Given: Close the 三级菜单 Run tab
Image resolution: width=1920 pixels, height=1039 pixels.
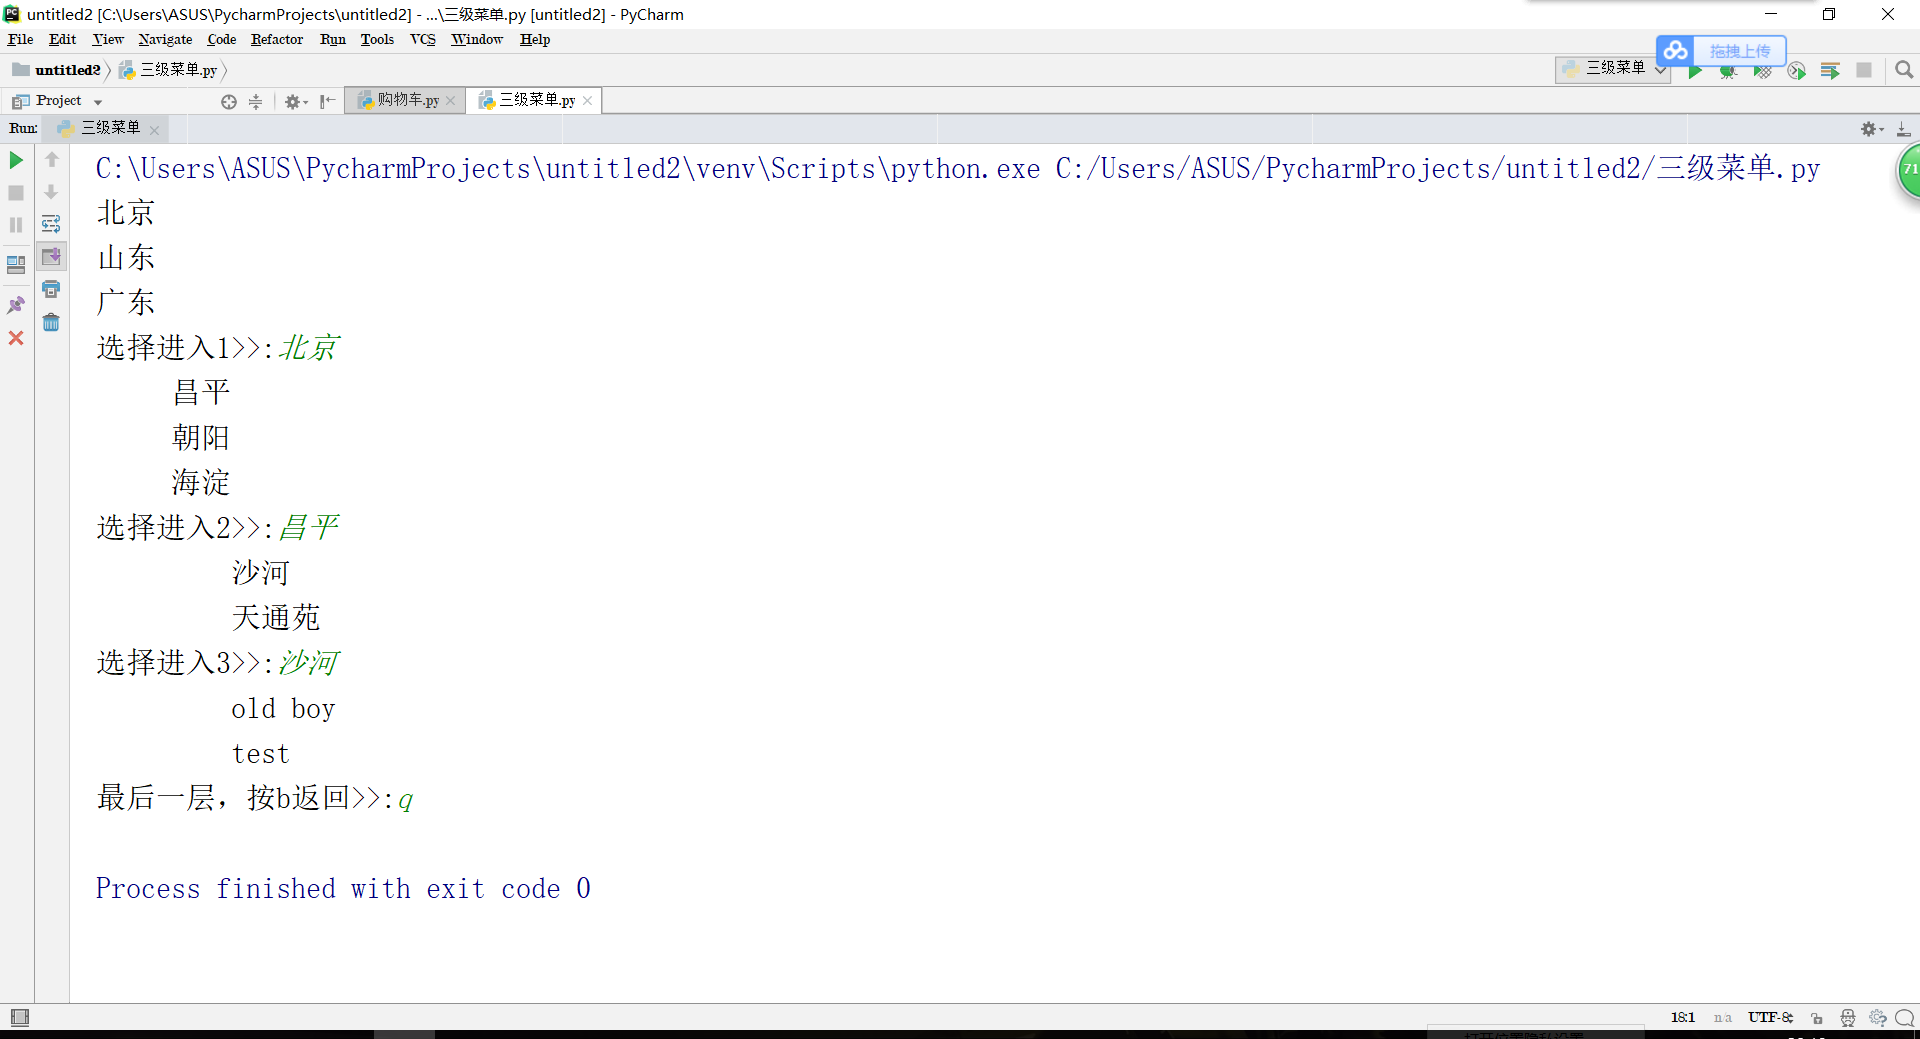Looking at the screenshot, I should 154,130.
